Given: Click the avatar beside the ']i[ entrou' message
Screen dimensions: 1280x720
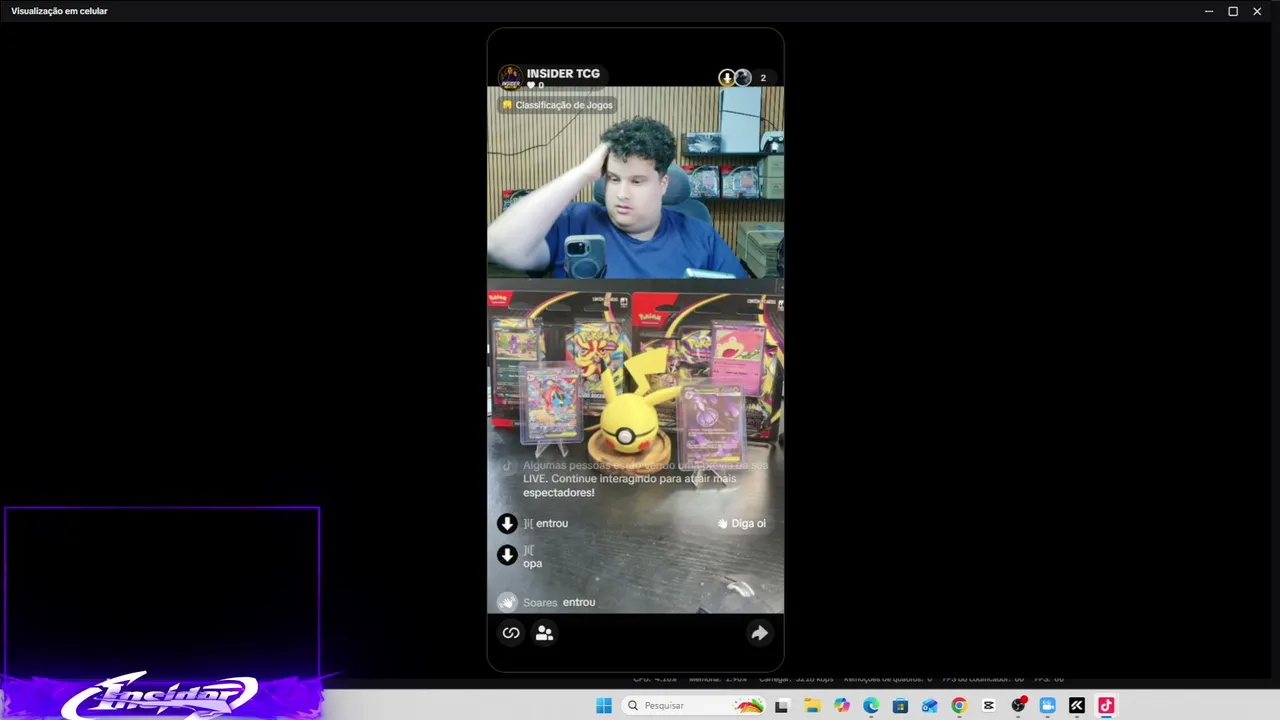Looking at the screenshot, I should 507,523.
